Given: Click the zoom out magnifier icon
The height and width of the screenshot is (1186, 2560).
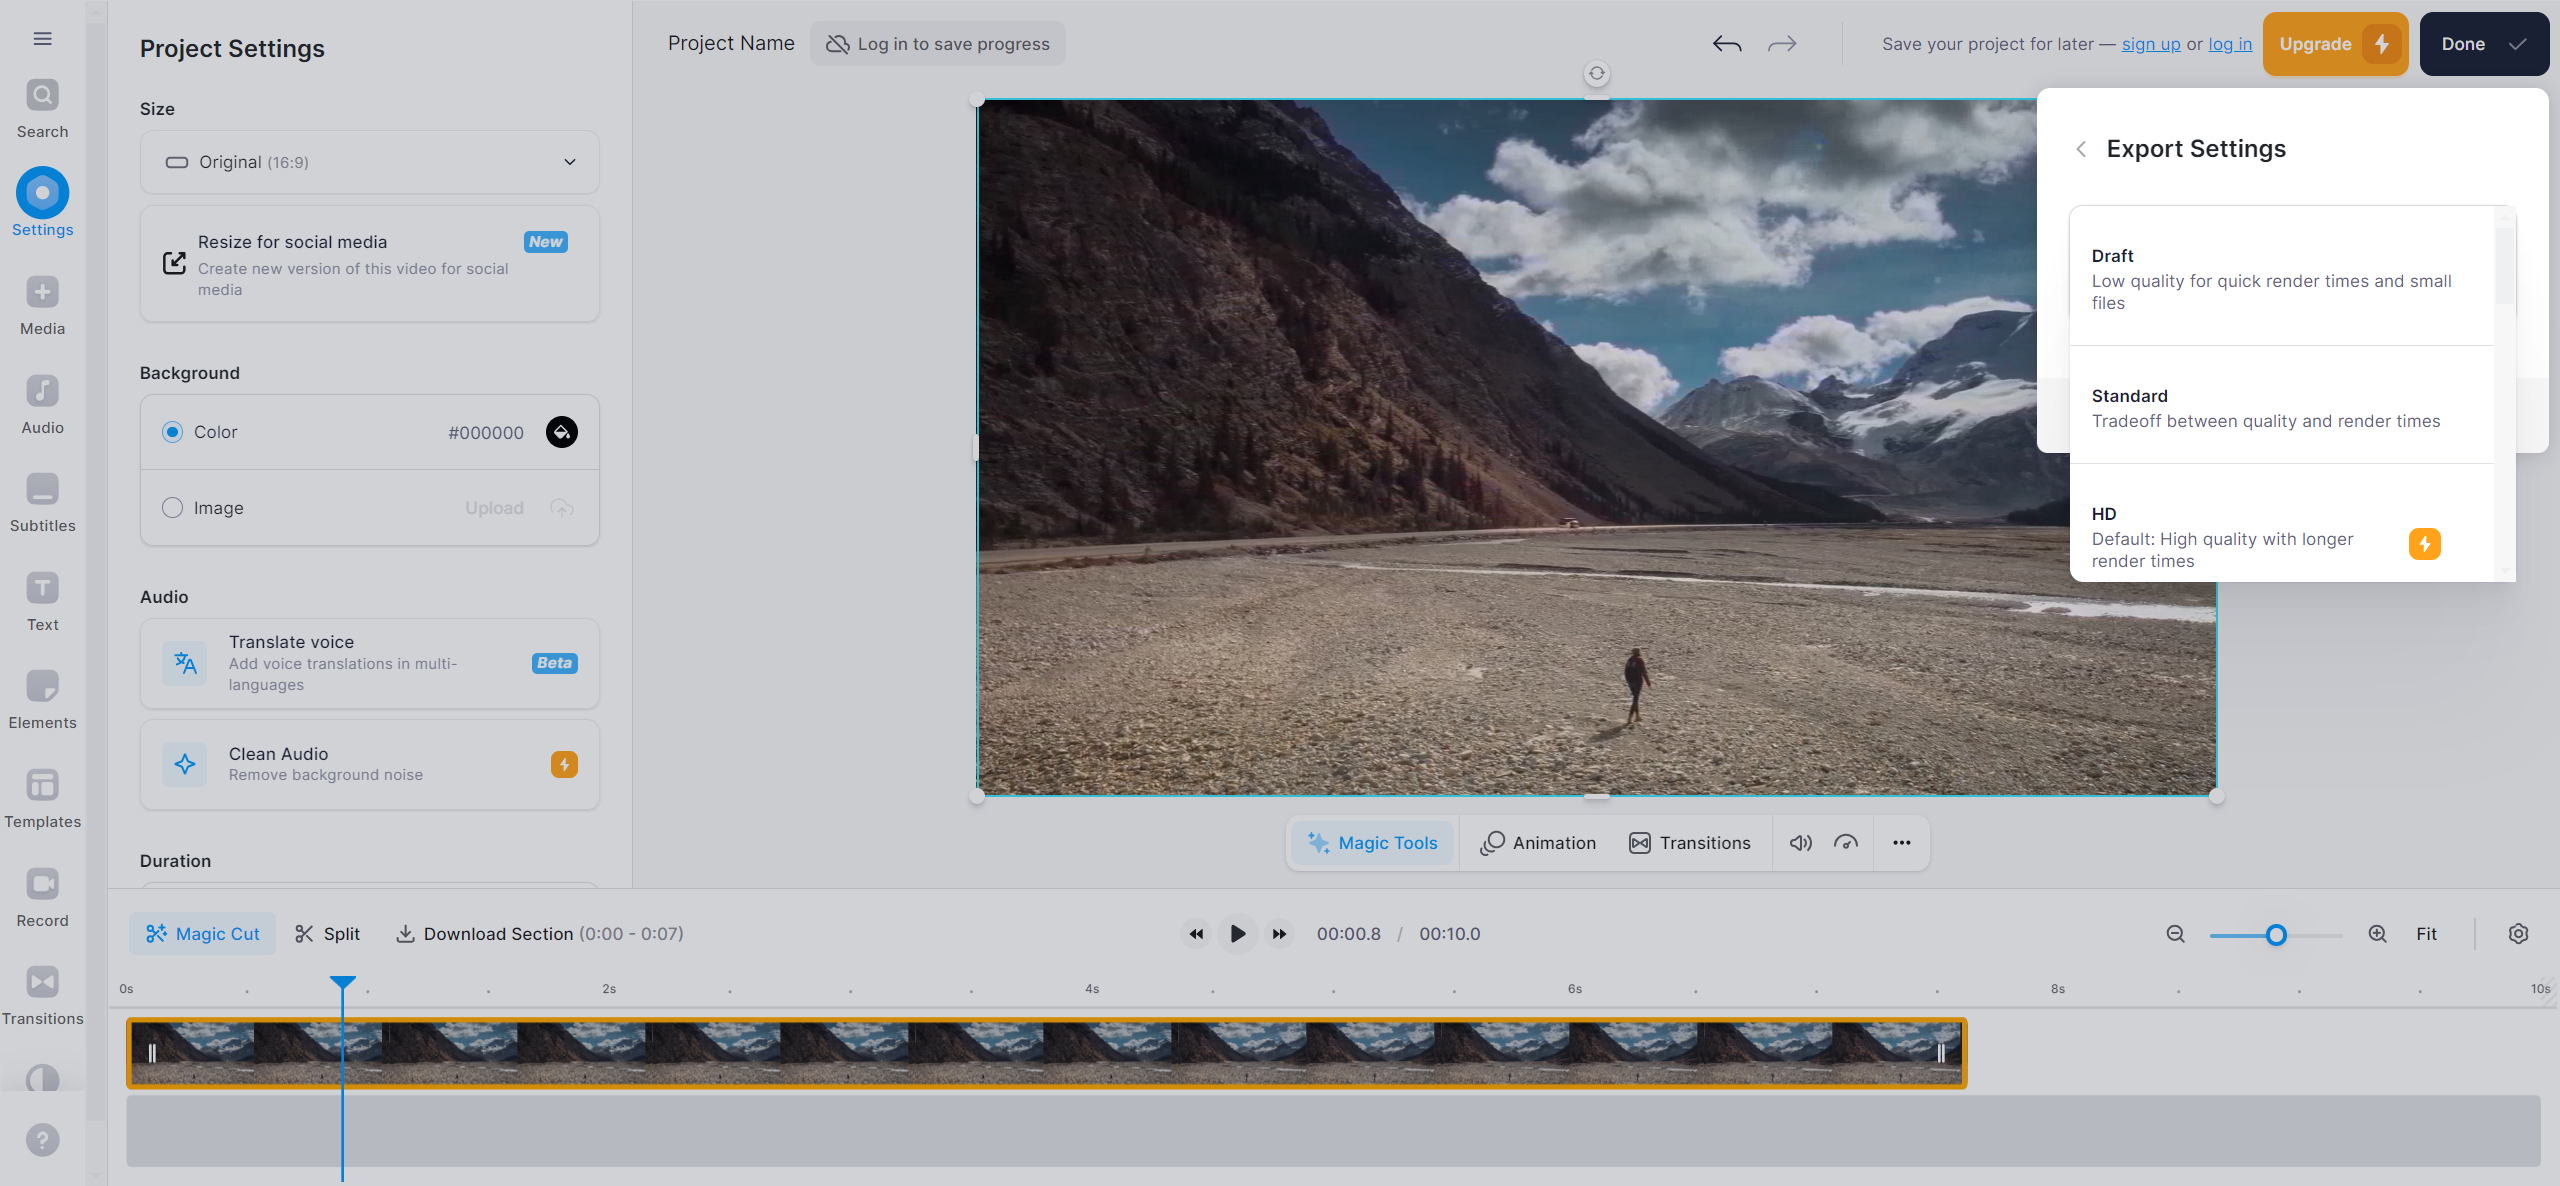Looking at the screenshot, I should tap(2175, 933).
